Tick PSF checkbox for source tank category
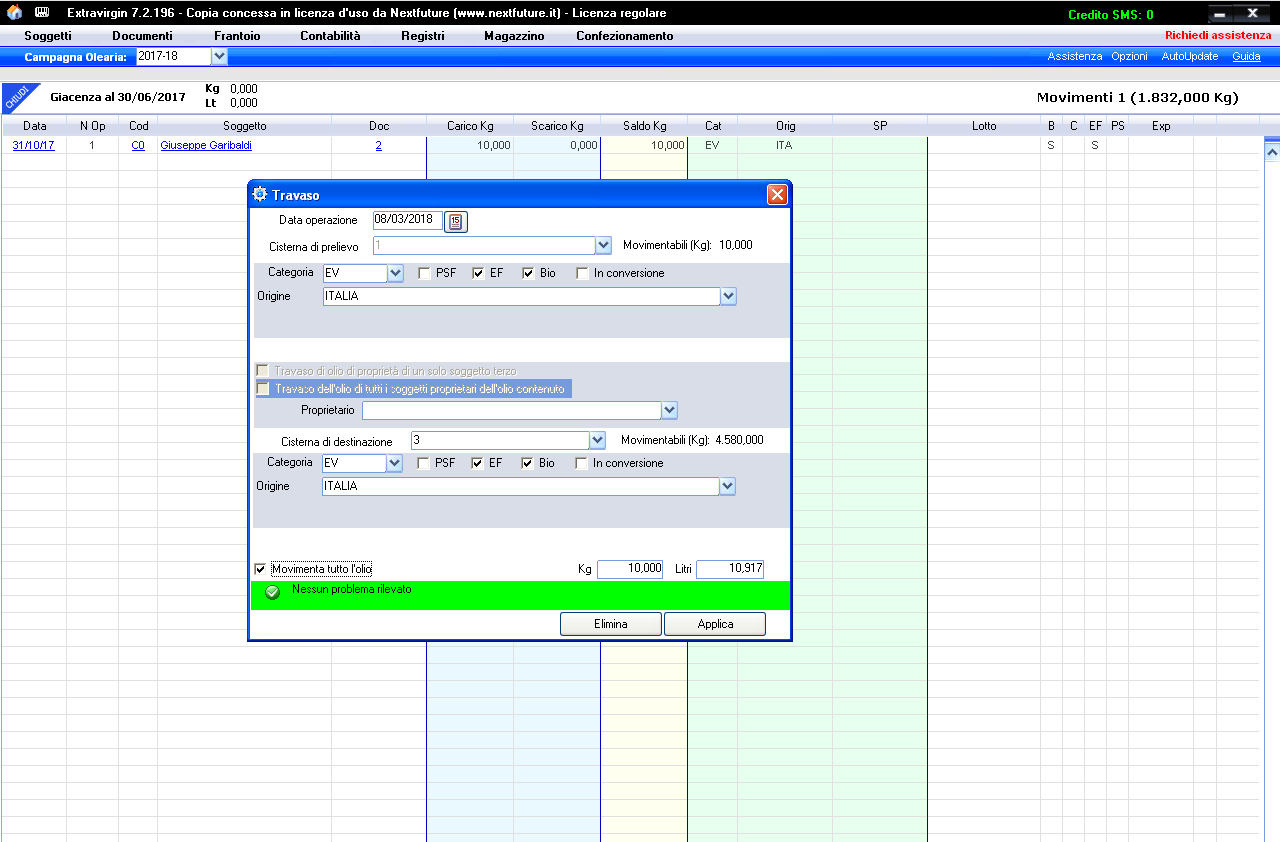Screen dimensions: 1280x842 point(424,273)
